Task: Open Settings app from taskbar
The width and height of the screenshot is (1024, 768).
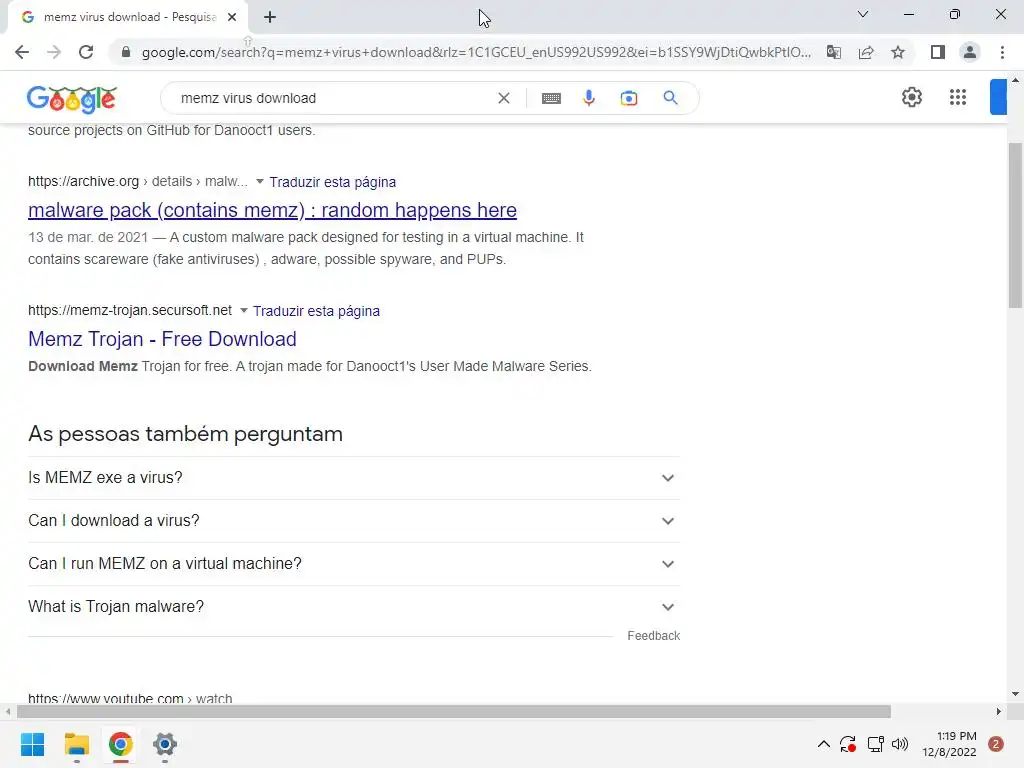Action: (165, 744)
